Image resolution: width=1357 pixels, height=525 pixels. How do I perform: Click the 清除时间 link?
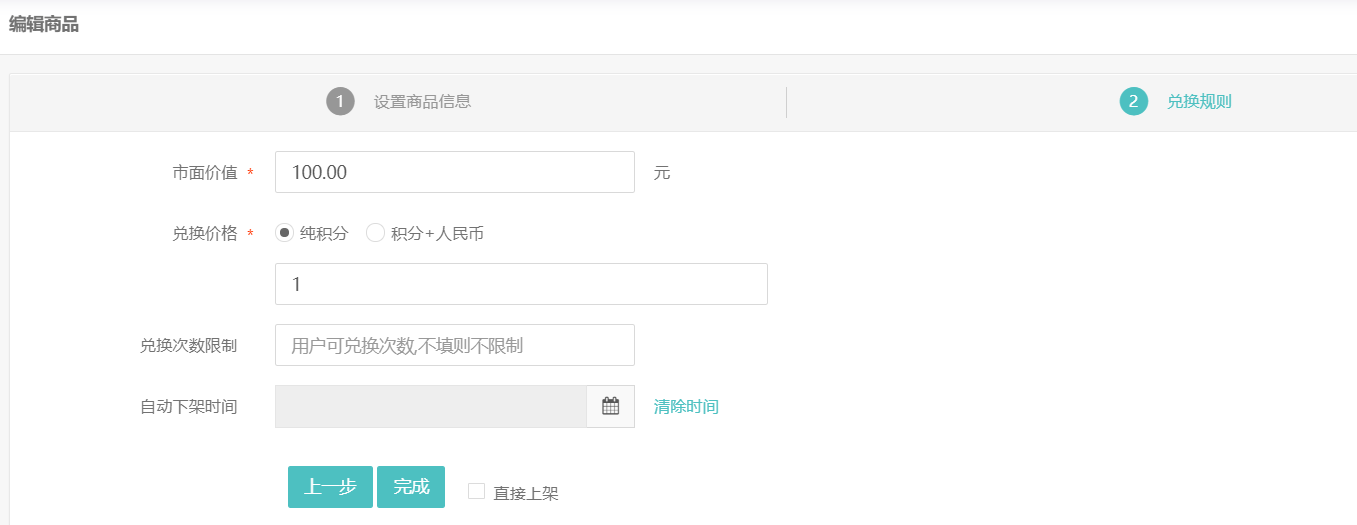click(x=686, y=407)
